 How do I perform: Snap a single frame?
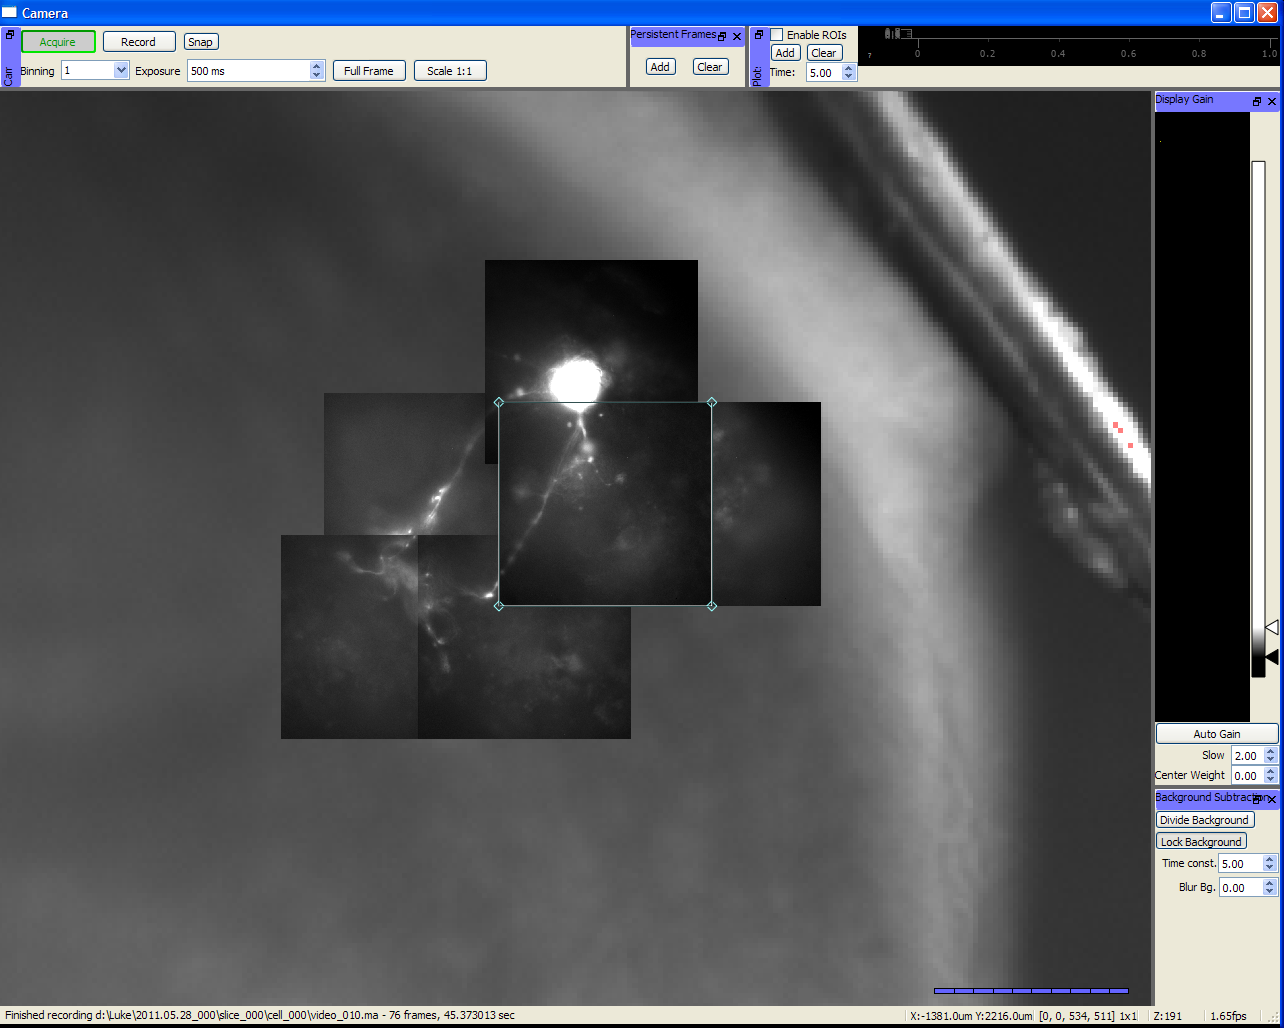click(201, 42)
